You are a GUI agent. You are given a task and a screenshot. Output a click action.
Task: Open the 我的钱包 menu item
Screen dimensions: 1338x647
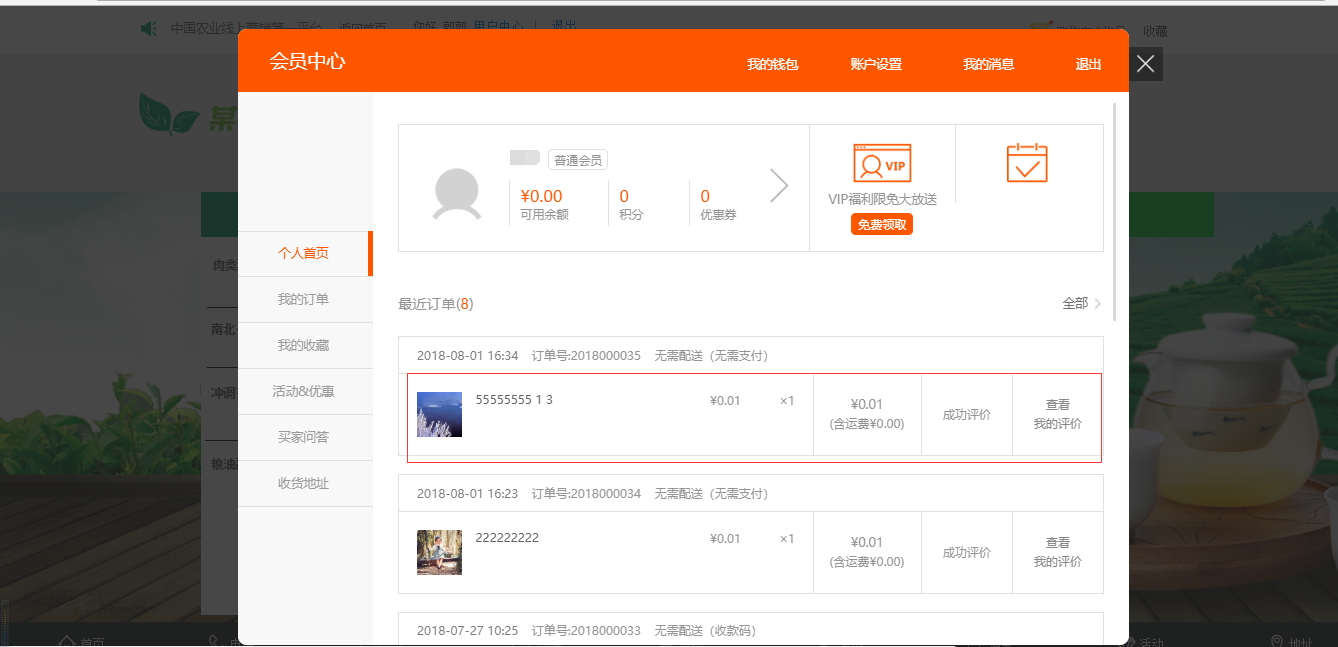[x=772, y=64]
